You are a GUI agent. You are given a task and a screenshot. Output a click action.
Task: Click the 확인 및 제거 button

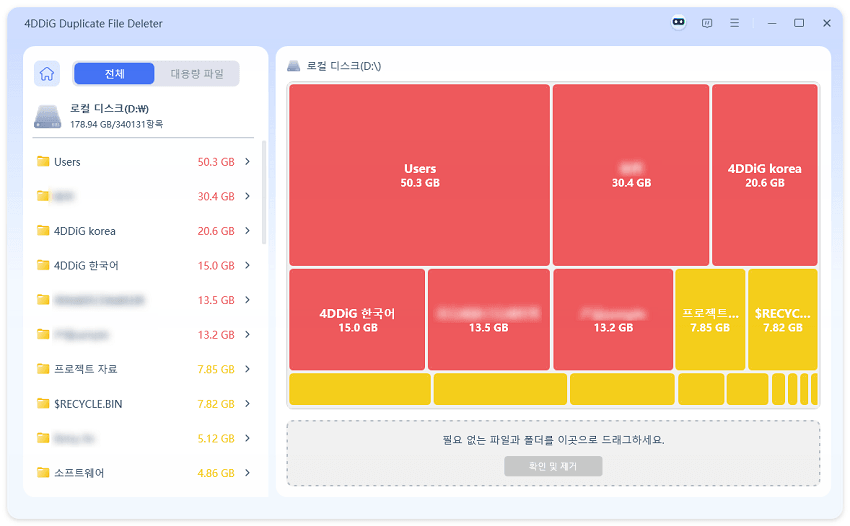coord(553,466)
